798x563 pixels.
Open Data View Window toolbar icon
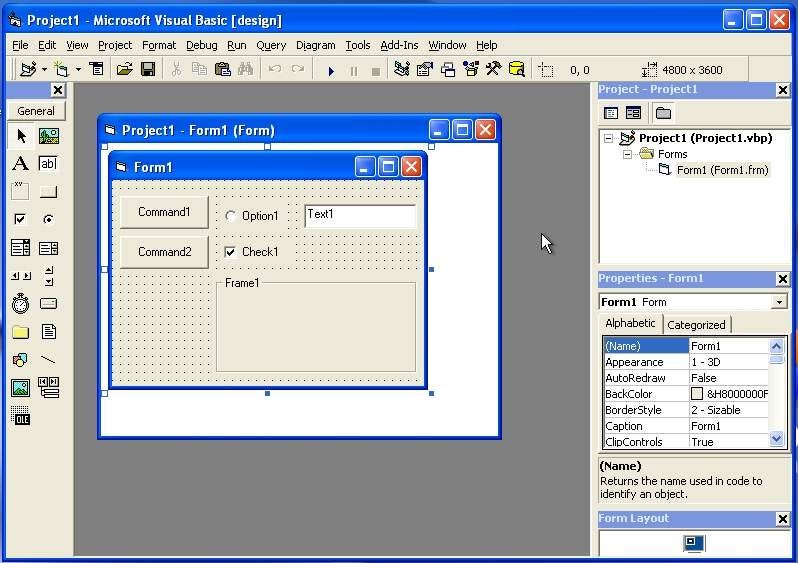click(517, 69)
